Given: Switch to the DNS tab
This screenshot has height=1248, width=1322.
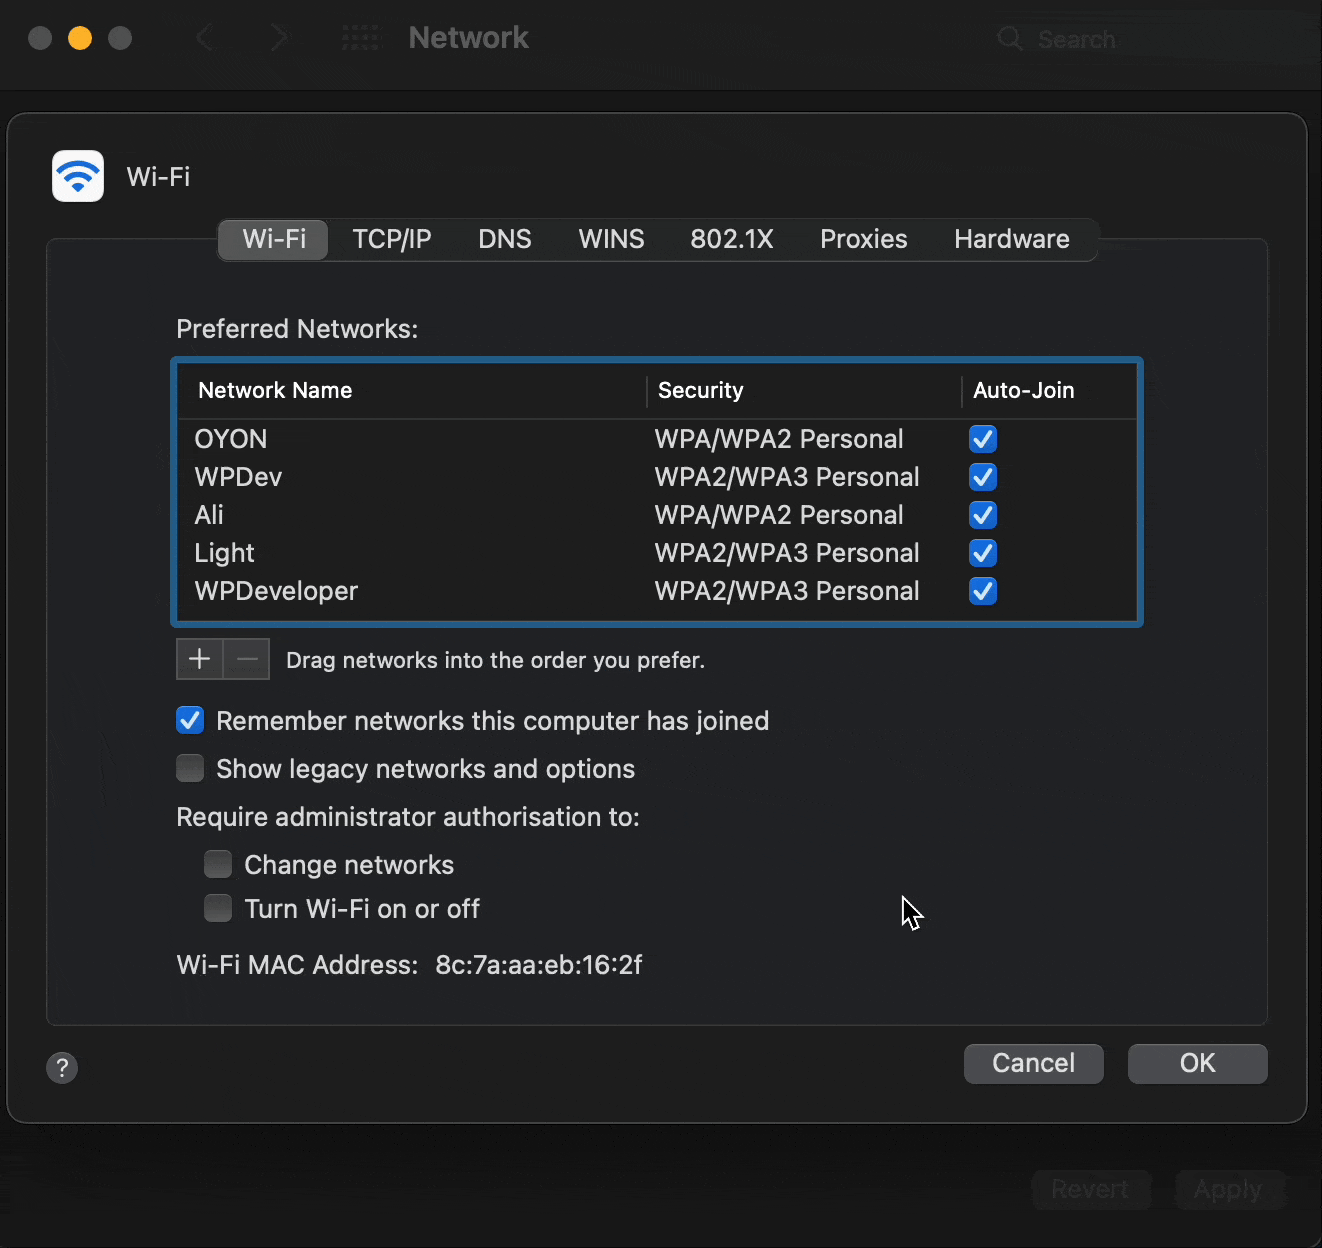Looking at the screenshot, I should pos(504,239).
